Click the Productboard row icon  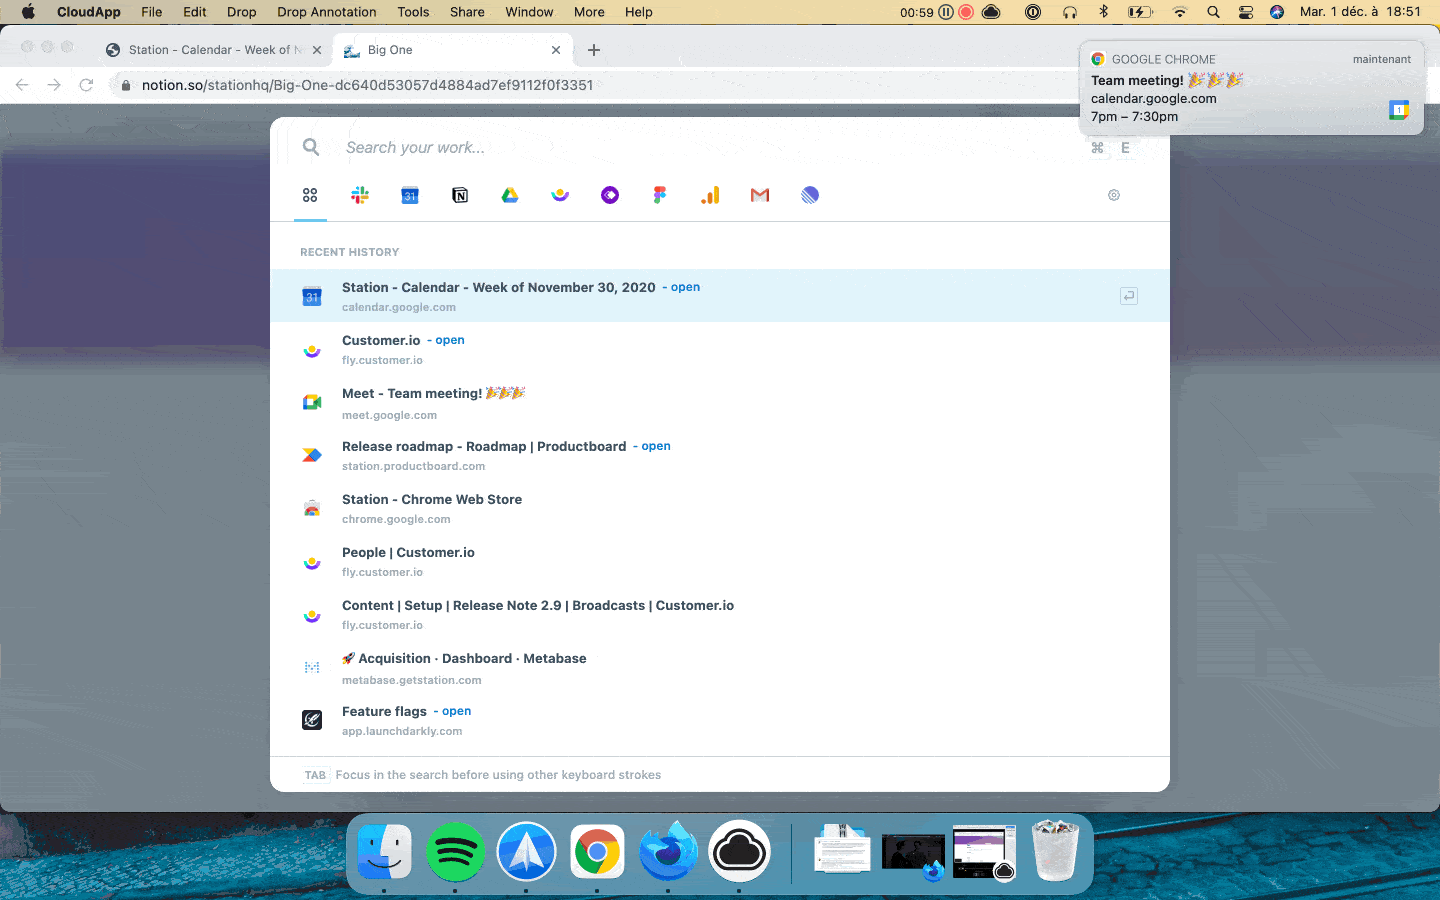pos(312,455)
